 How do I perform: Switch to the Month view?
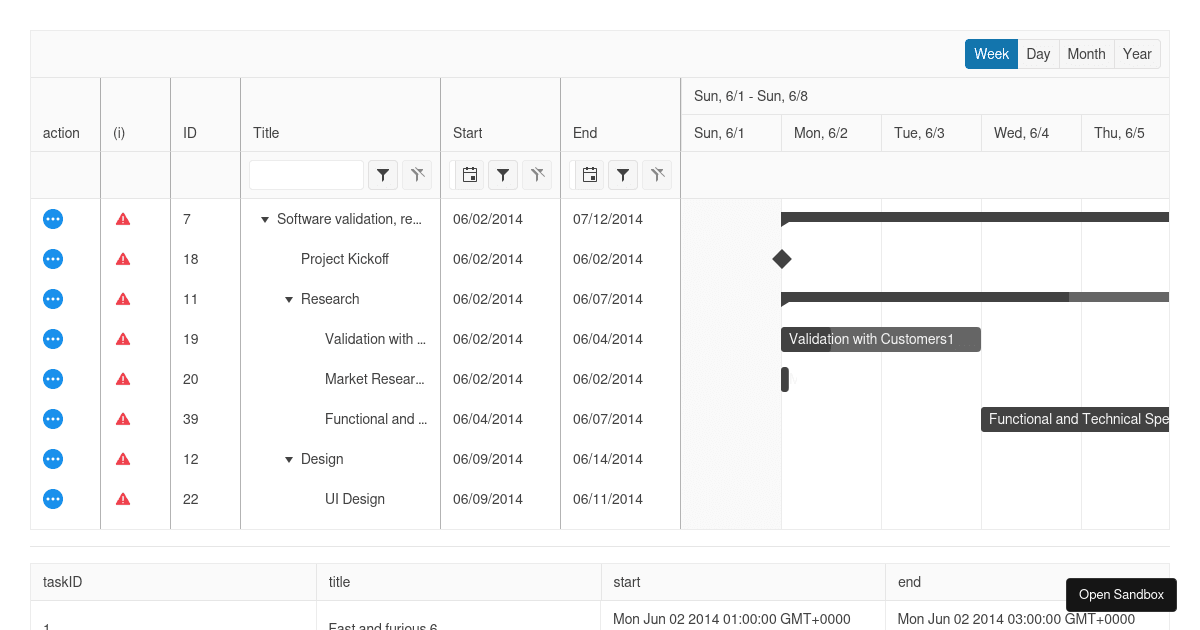point(1086,54)
